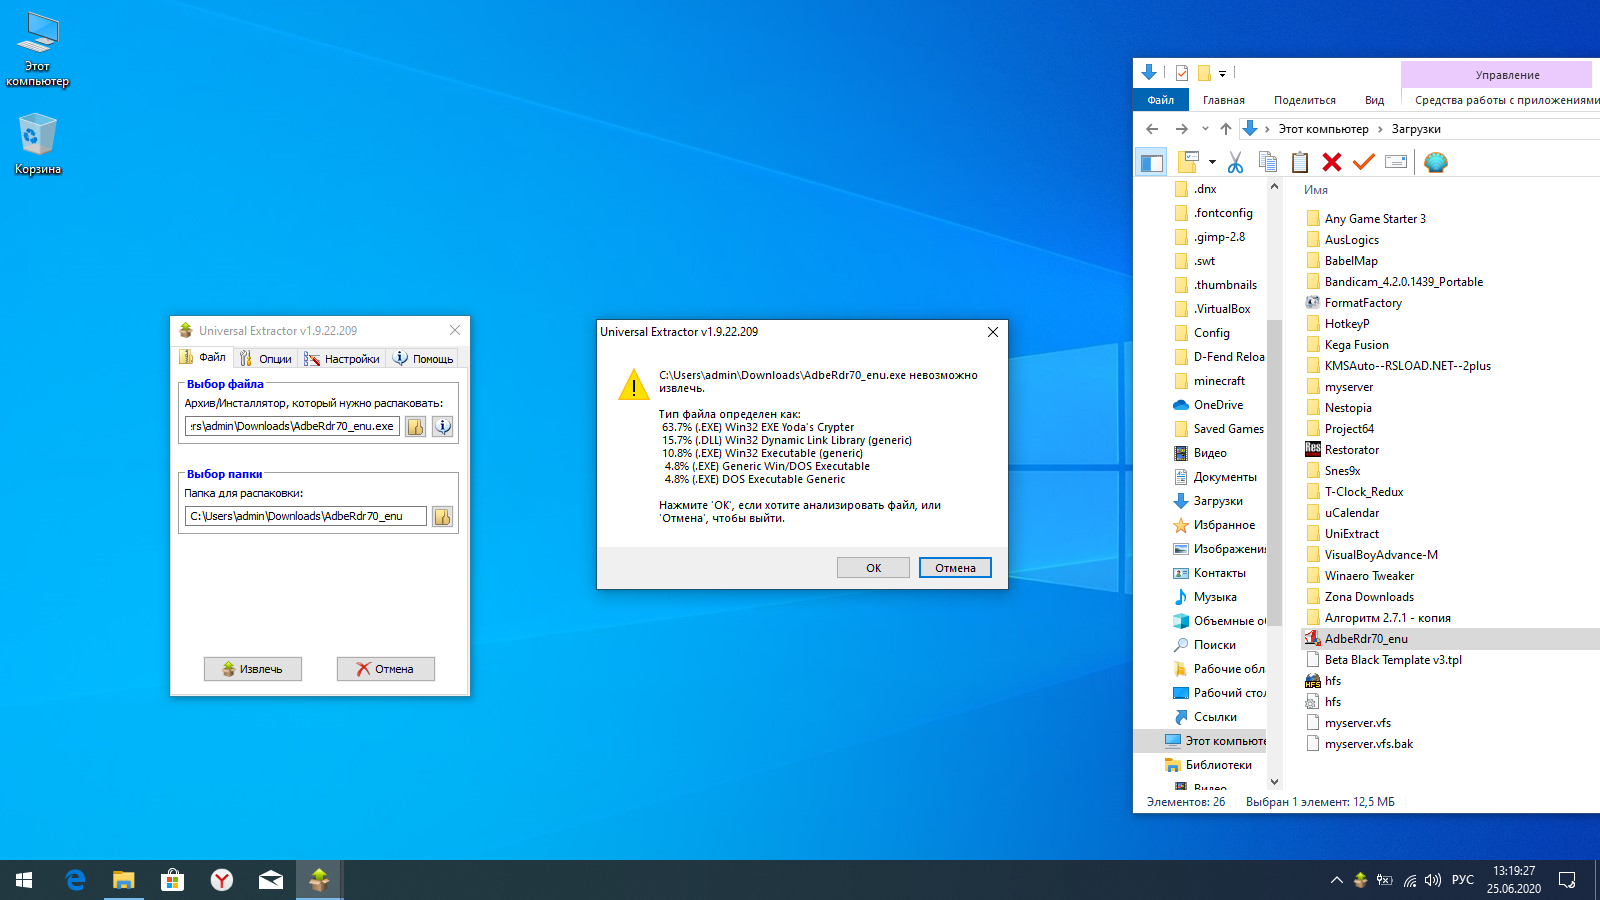Screen dimensions: 1600x900
Task: Toggle the navigation pane button in Explorer
Action: (x=1152, y=162)
